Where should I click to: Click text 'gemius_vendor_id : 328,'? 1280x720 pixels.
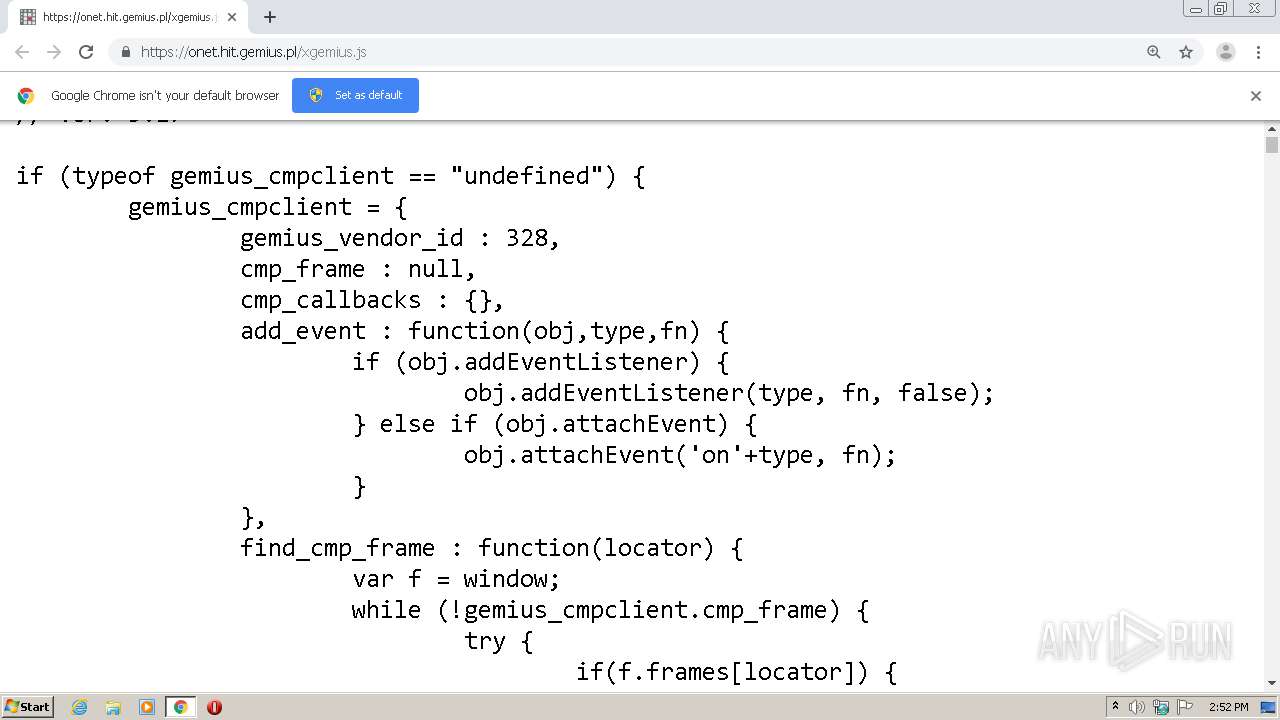point(400,238)
